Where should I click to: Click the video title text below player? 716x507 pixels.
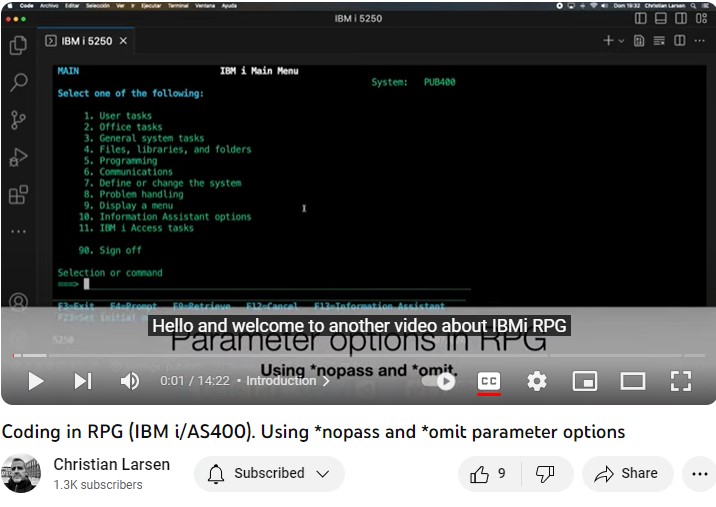[313, 432]
